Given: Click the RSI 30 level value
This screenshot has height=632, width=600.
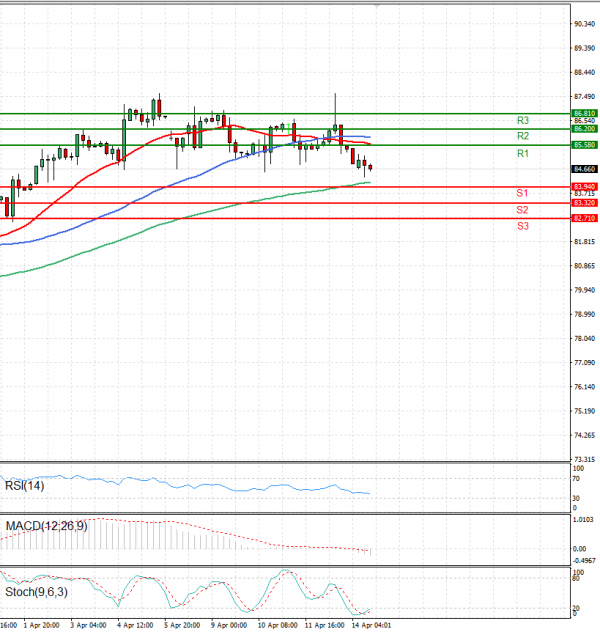Looking at the screenshot, I should pos(576,499).
